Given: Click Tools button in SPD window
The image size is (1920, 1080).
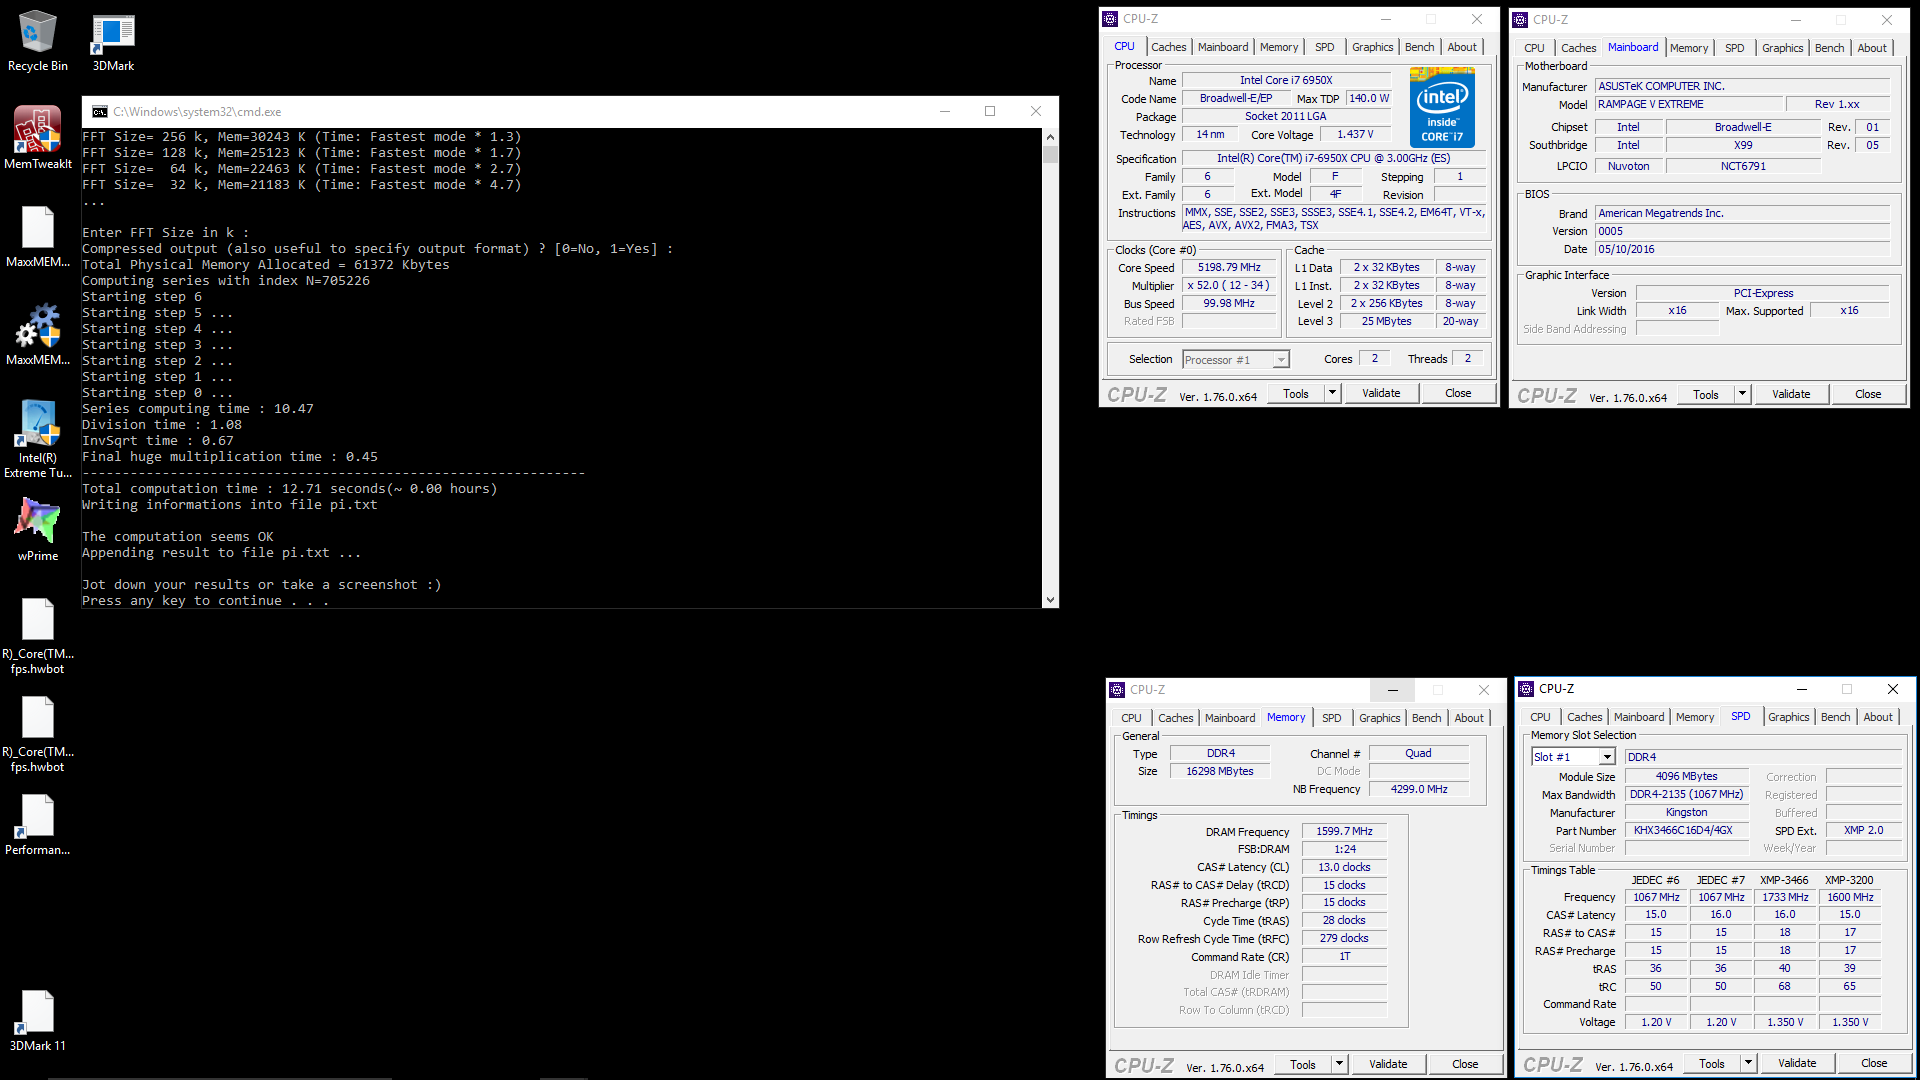Looking at the screenshot, I should [x=1712, y=1064].
